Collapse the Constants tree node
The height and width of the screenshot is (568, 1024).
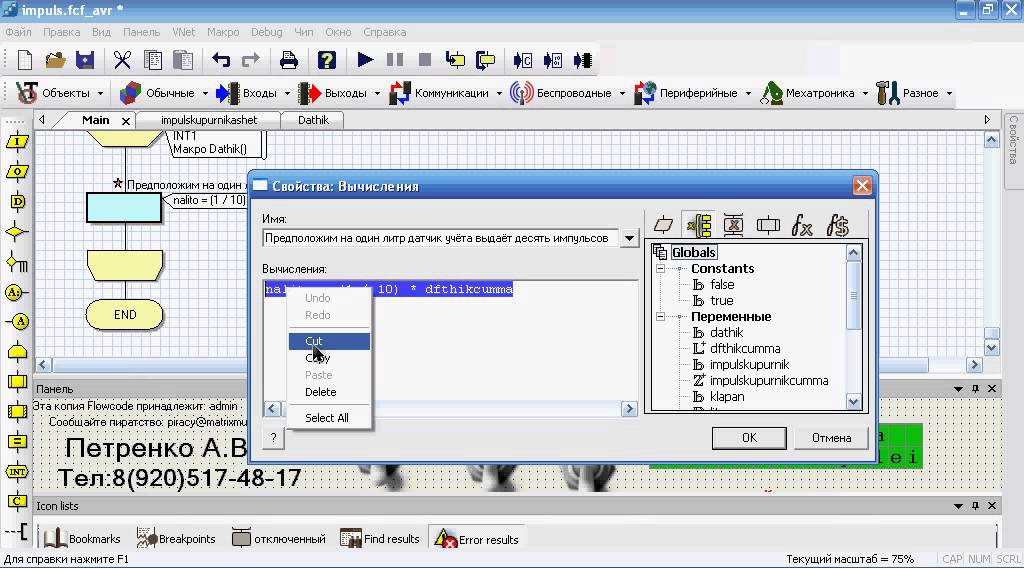(x=660, y=268)
